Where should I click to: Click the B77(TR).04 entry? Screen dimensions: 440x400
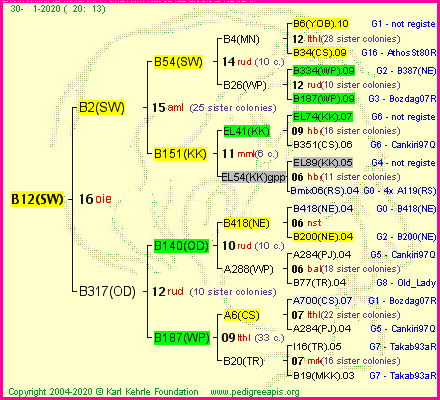point(319,283)
